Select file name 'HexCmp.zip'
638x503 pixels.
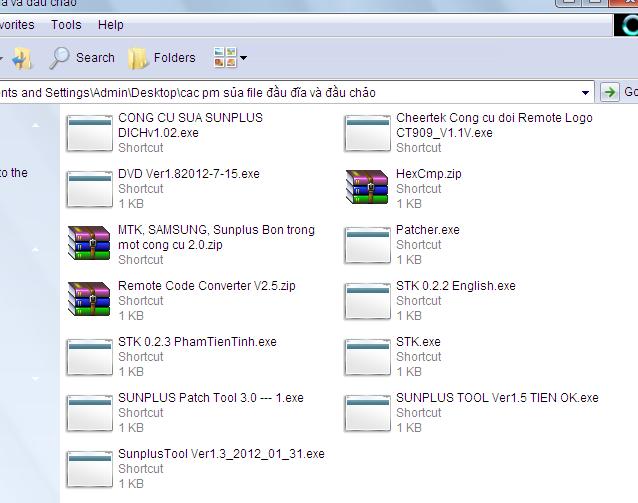(429, 174)
